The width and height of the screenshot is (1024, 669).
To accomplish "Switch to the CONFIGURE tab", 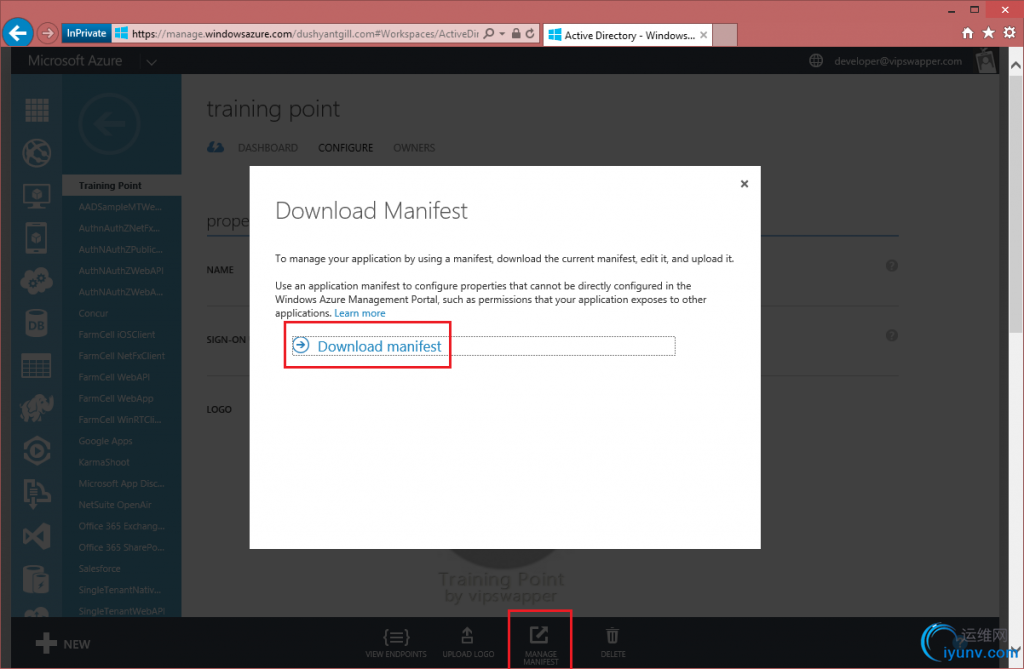I will point(345,148).
